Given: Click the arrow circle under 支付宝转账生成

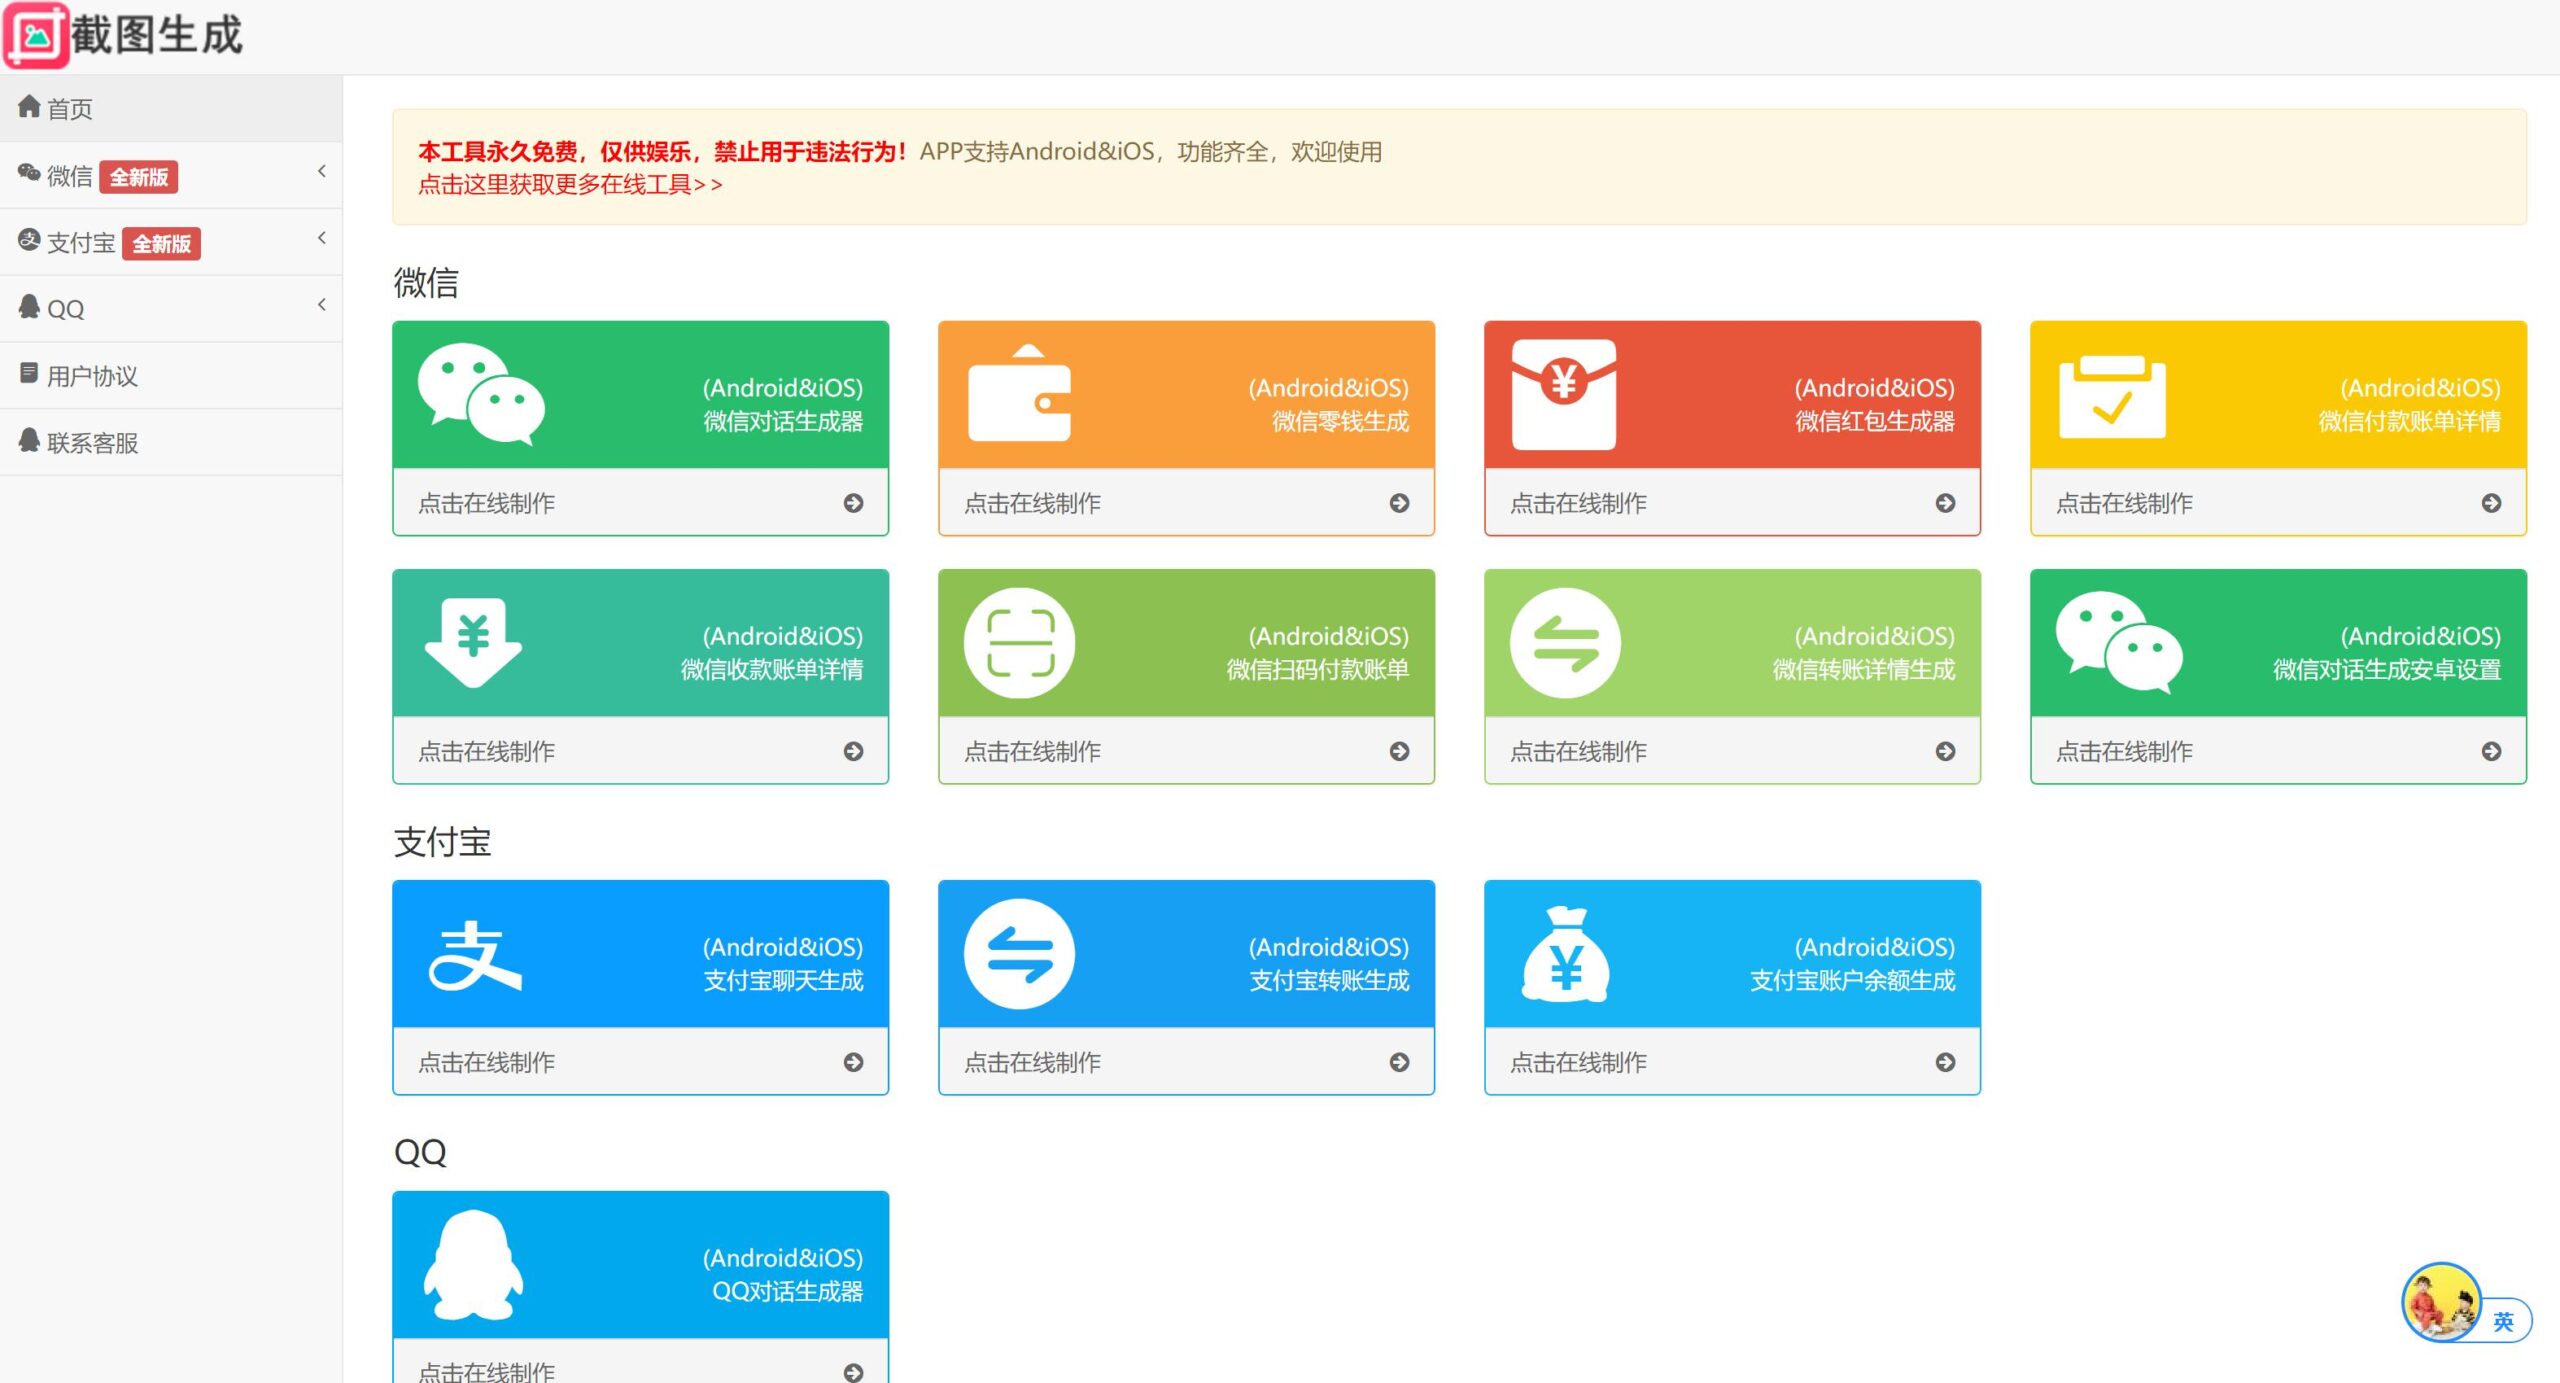Looking at the screenshot, I should (1399, 1062).
